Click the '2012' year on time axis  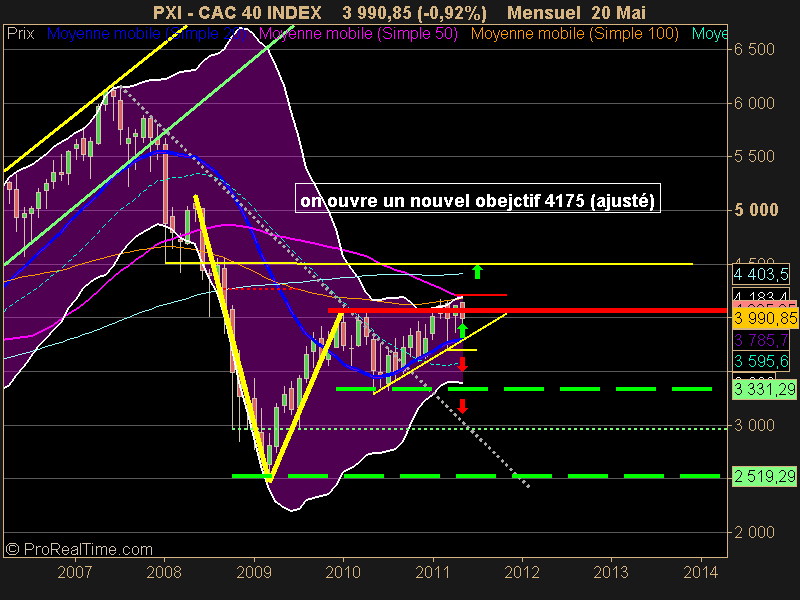(522, 572)
